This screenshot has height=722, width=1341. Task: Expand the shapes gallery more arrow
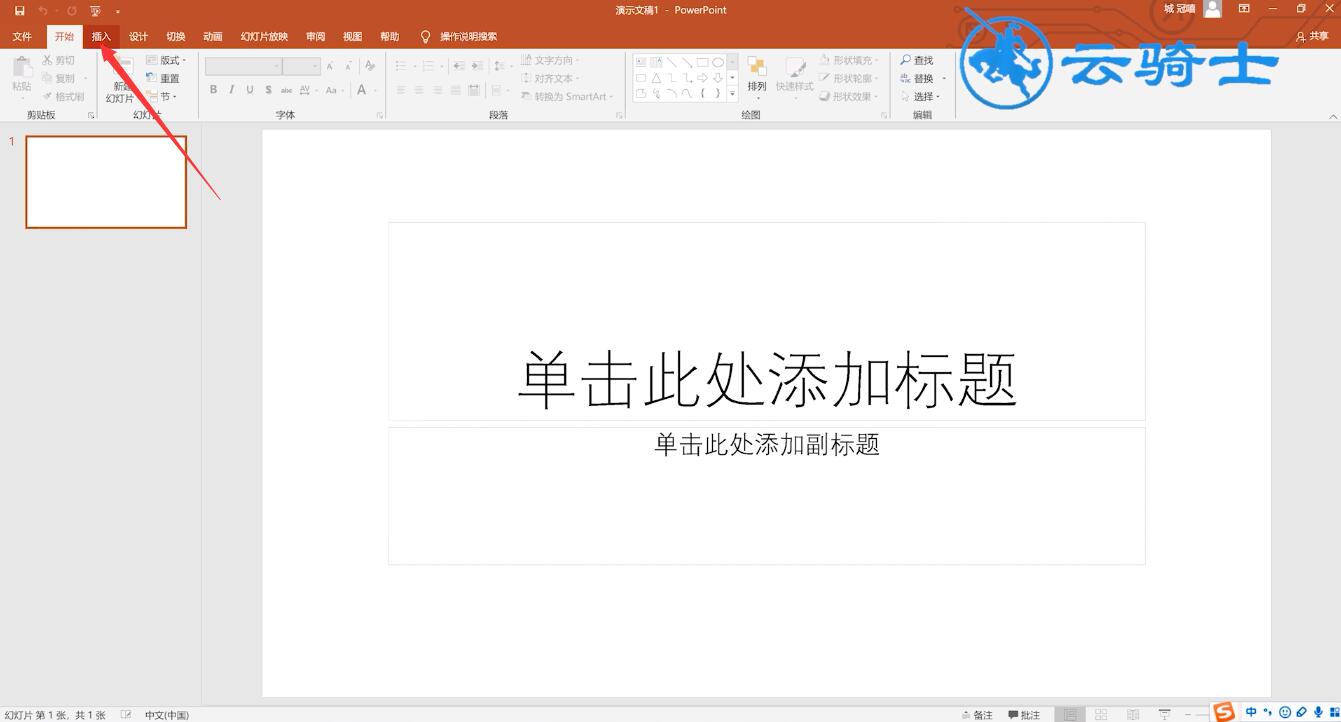coord(732,94)
